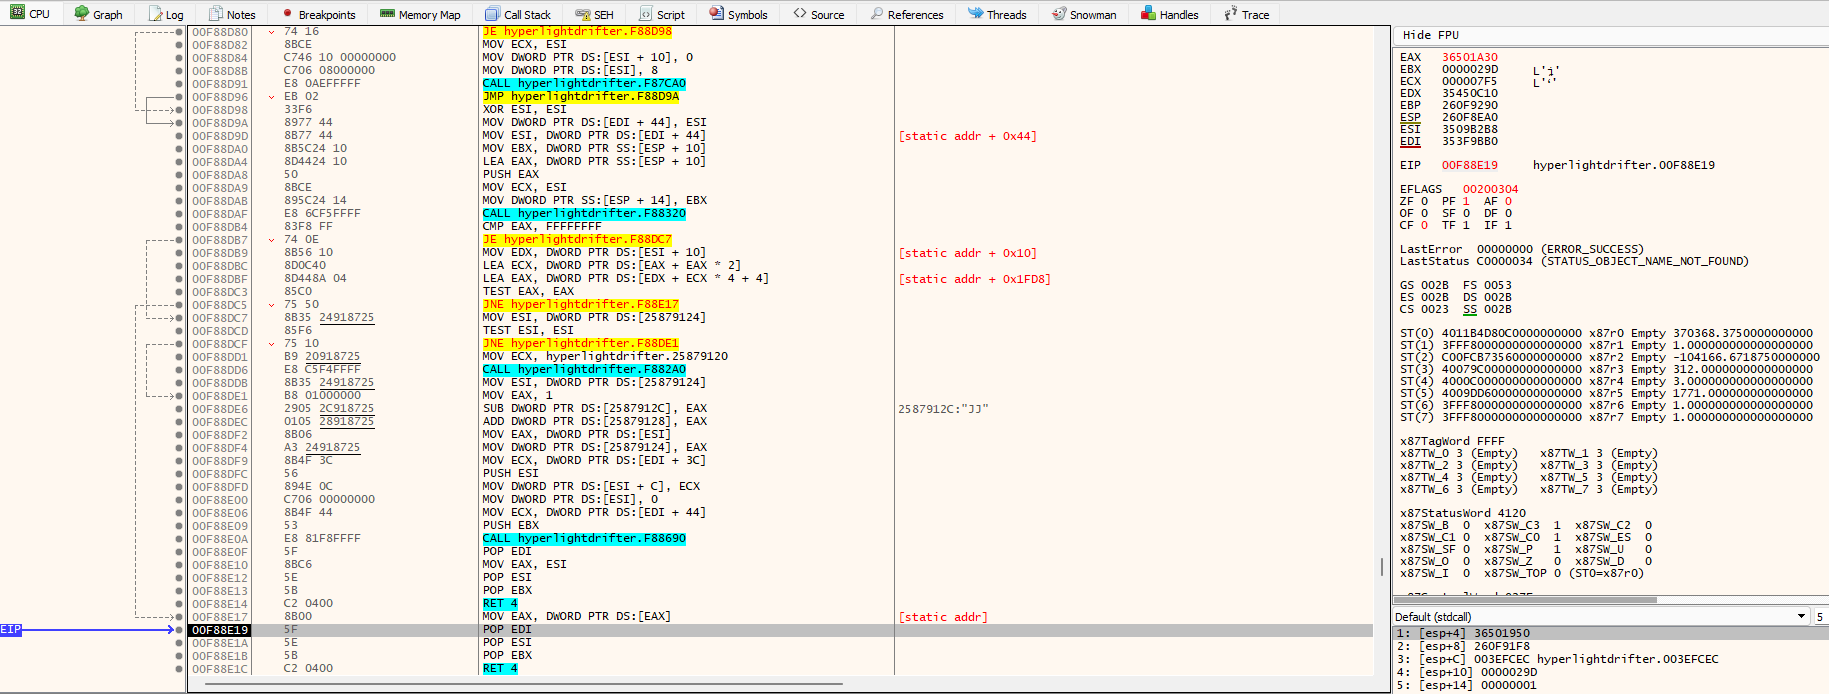This screenshot has width=1829, height=694.
Task: Open the Graph view tab icon
Action: pyautogui.click(x=82, y=14)
